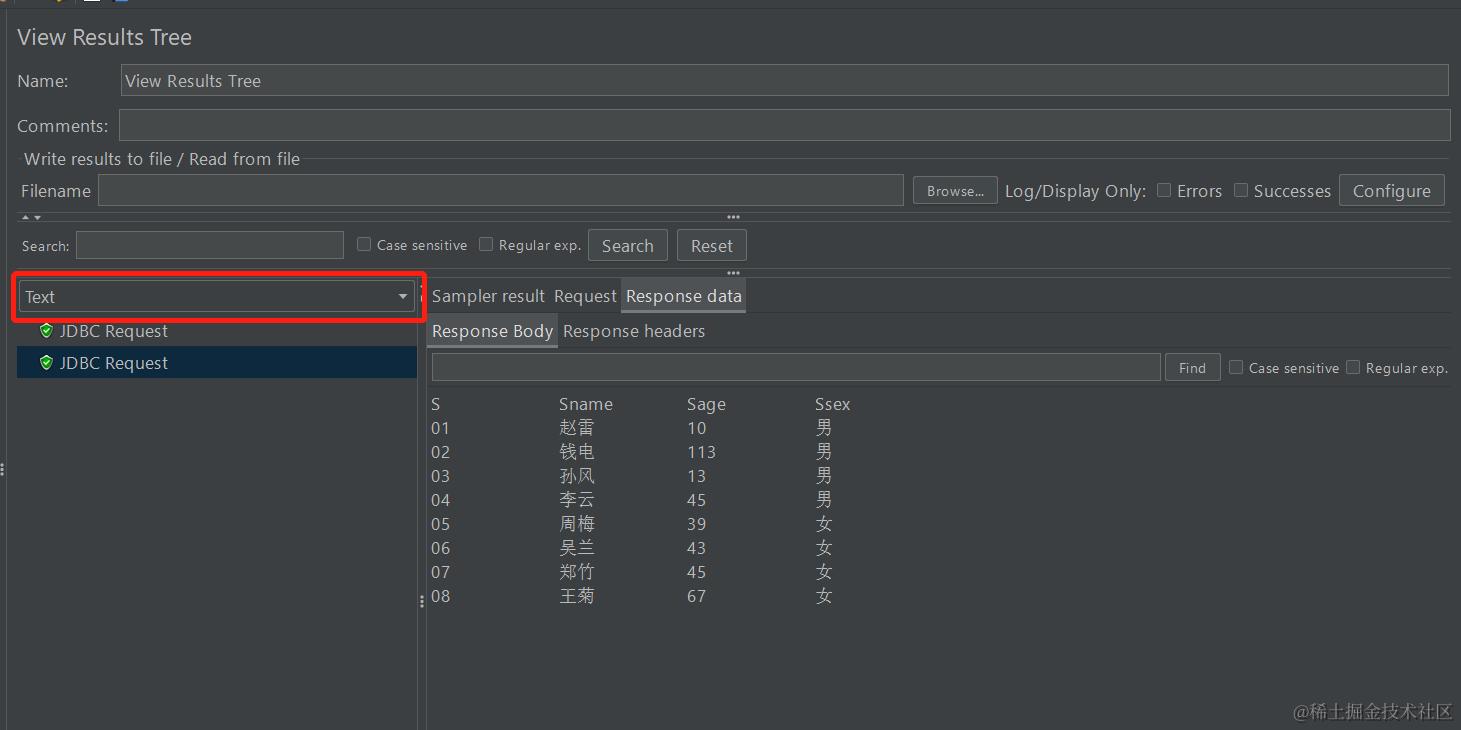Toggle Regular exp. next to the Search button
The width and height of the screenshot is (1461, 730).
(486, 244)
